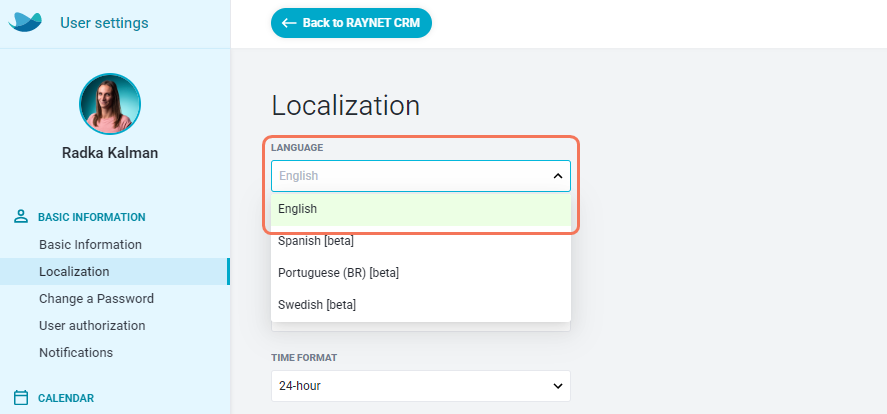
Task: Click Radka Kalman's profile avatar
Action: [110, 104]
